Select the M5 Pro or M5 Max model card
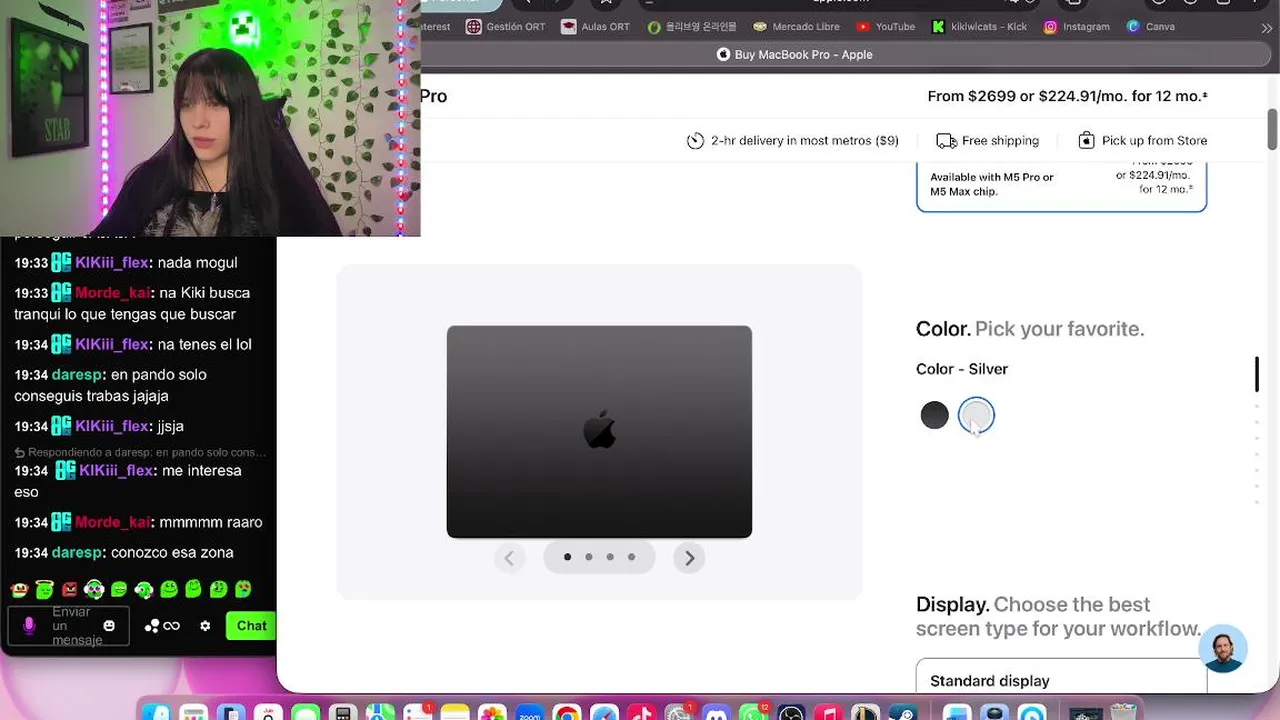Image resolution: width=1280 pixels, height=720 pixels. click(1061, 185)
